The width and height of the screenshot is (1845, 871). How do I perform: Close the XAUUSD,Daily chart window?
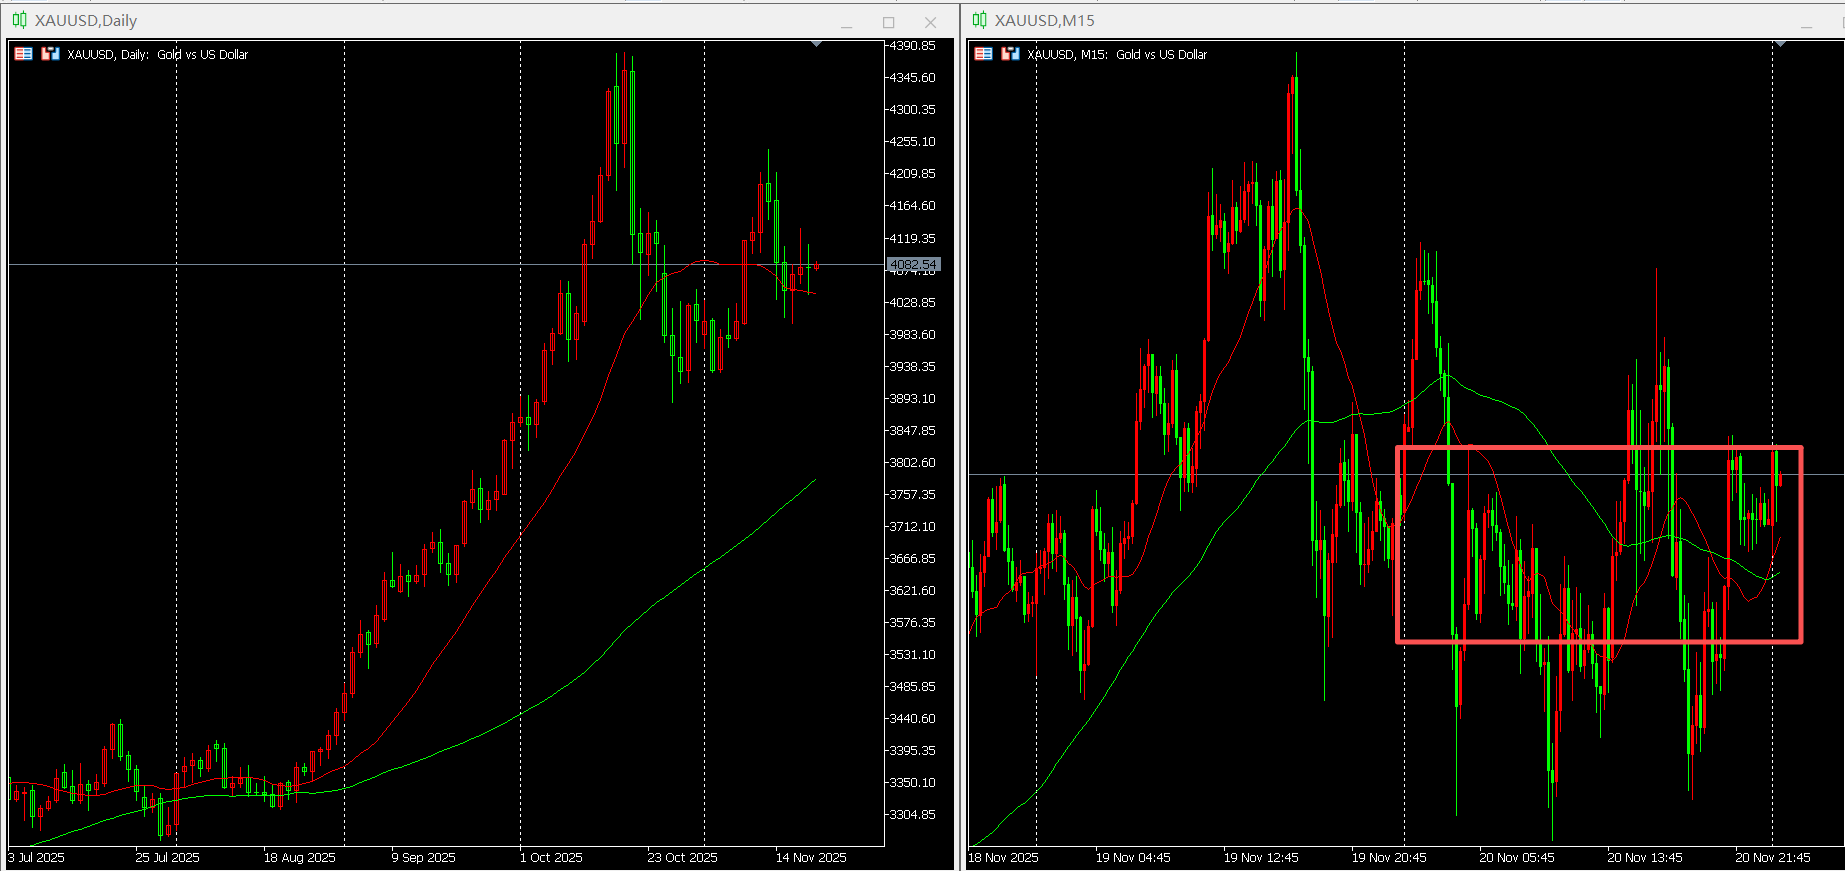pos(930,22)
